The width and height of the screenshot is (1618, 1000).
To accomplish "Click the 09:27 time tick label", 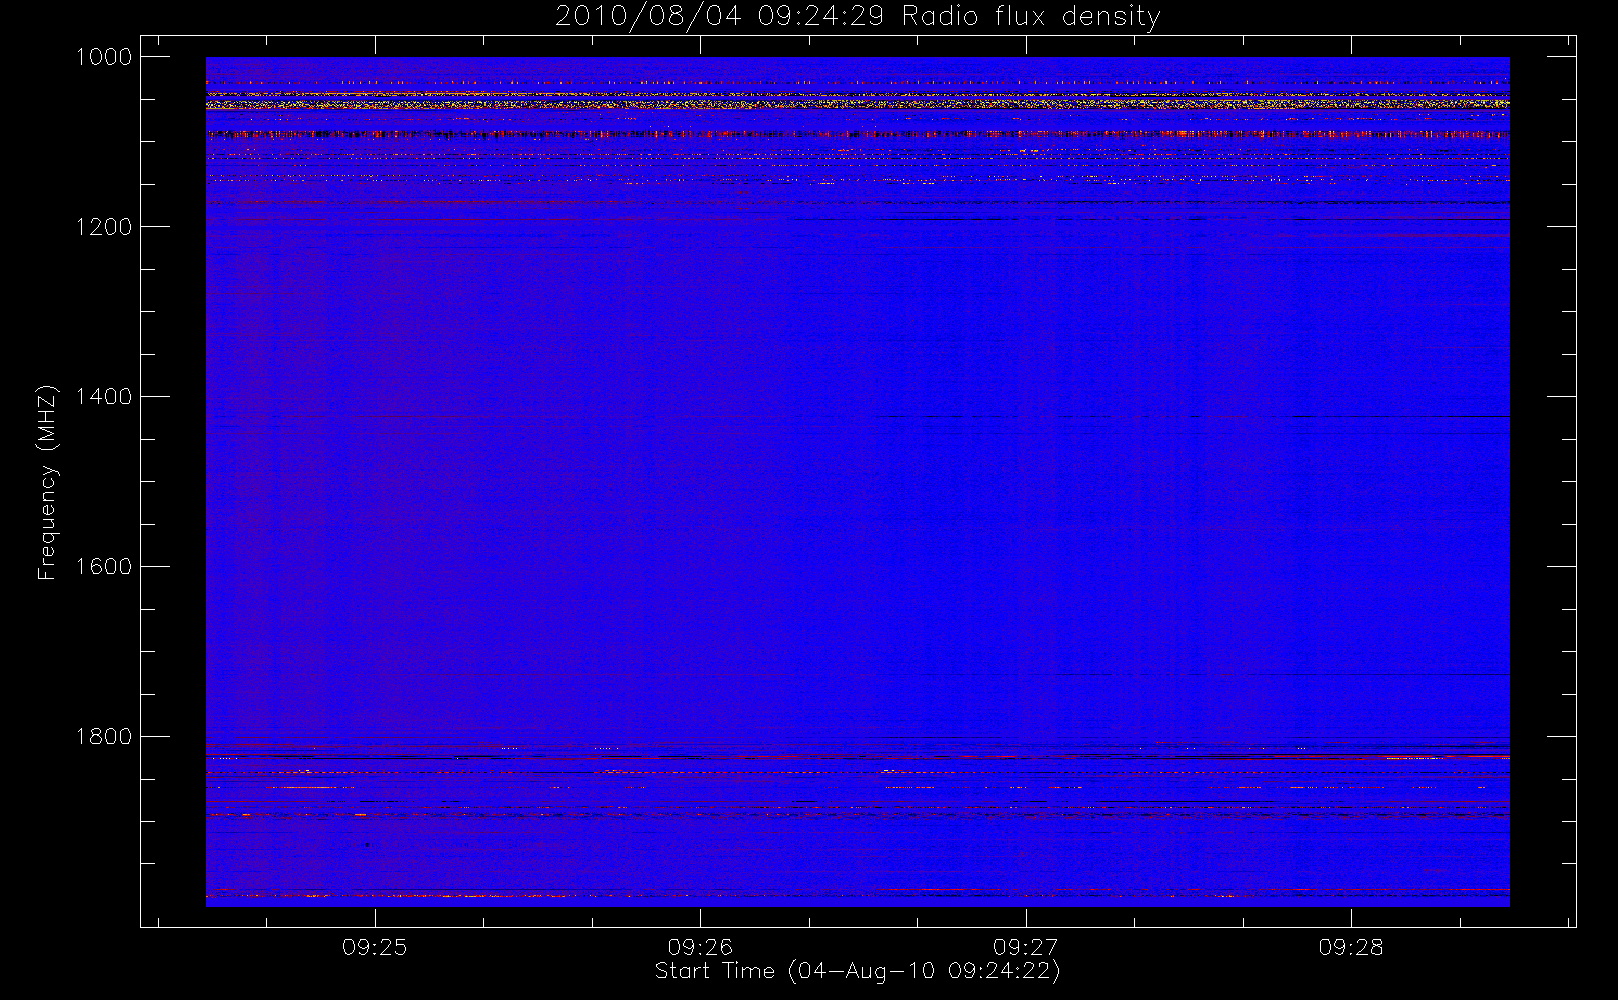I will 1026,947.
